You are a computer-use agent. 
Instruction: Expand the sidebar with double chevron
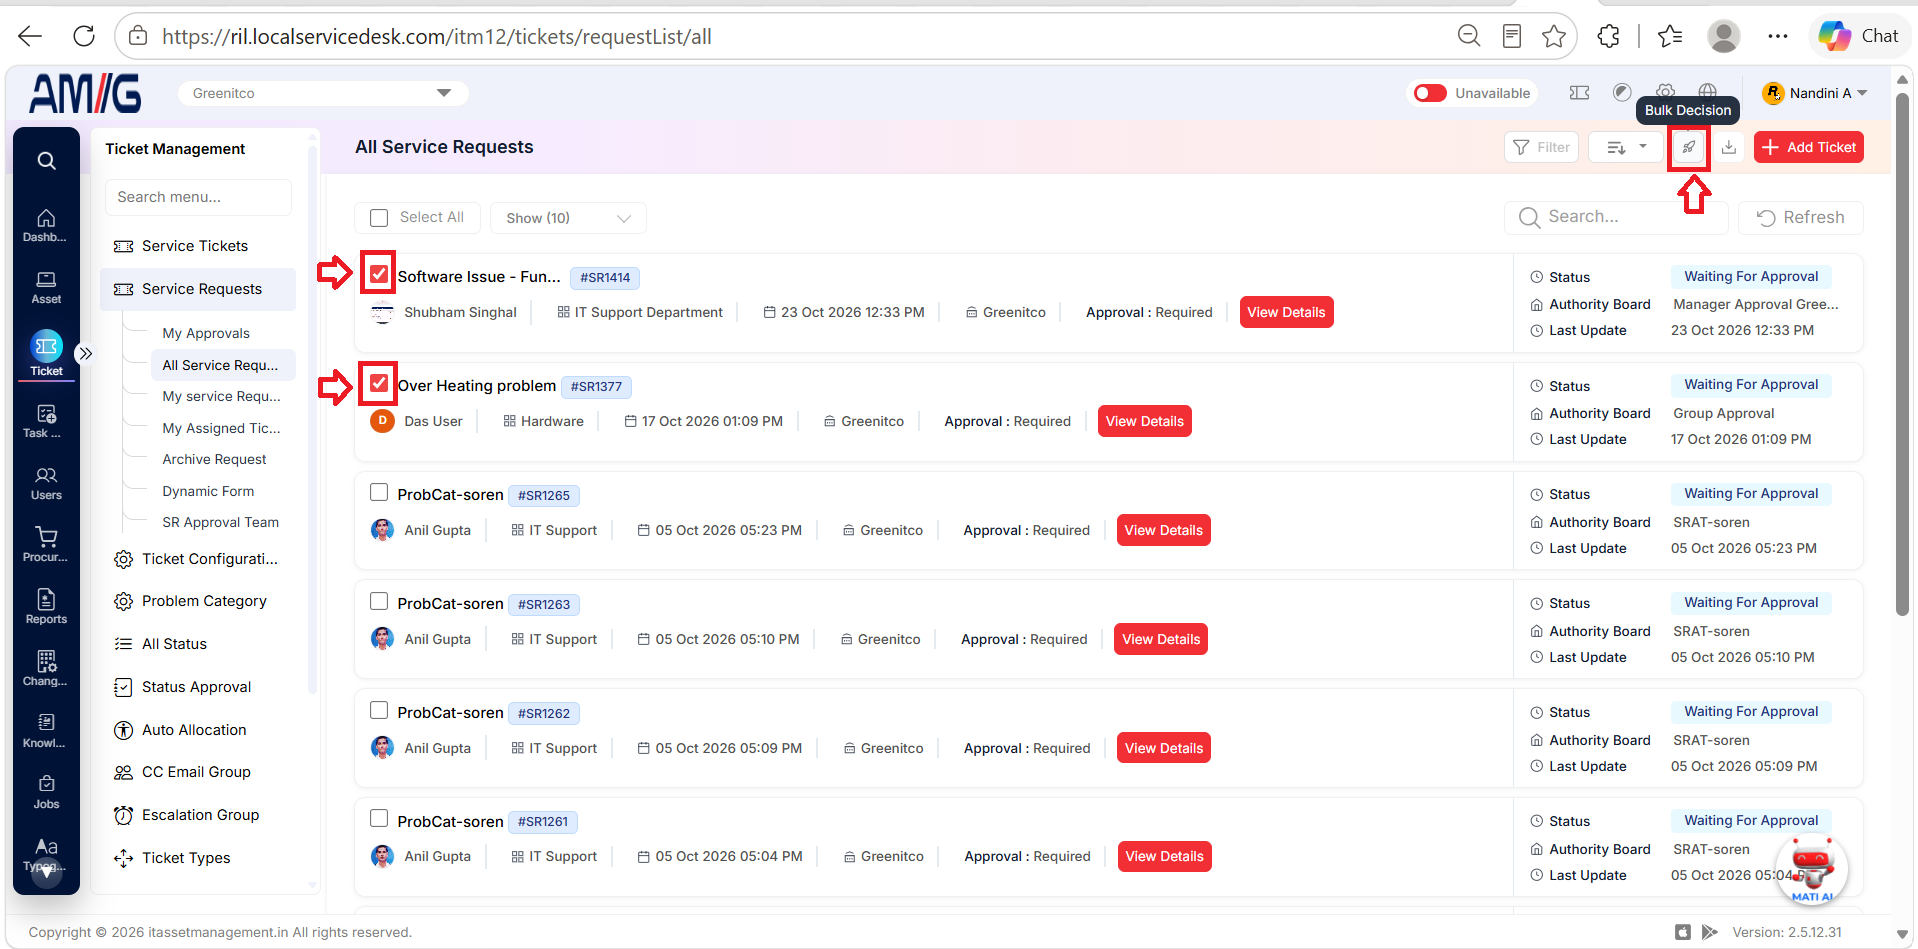86,353
